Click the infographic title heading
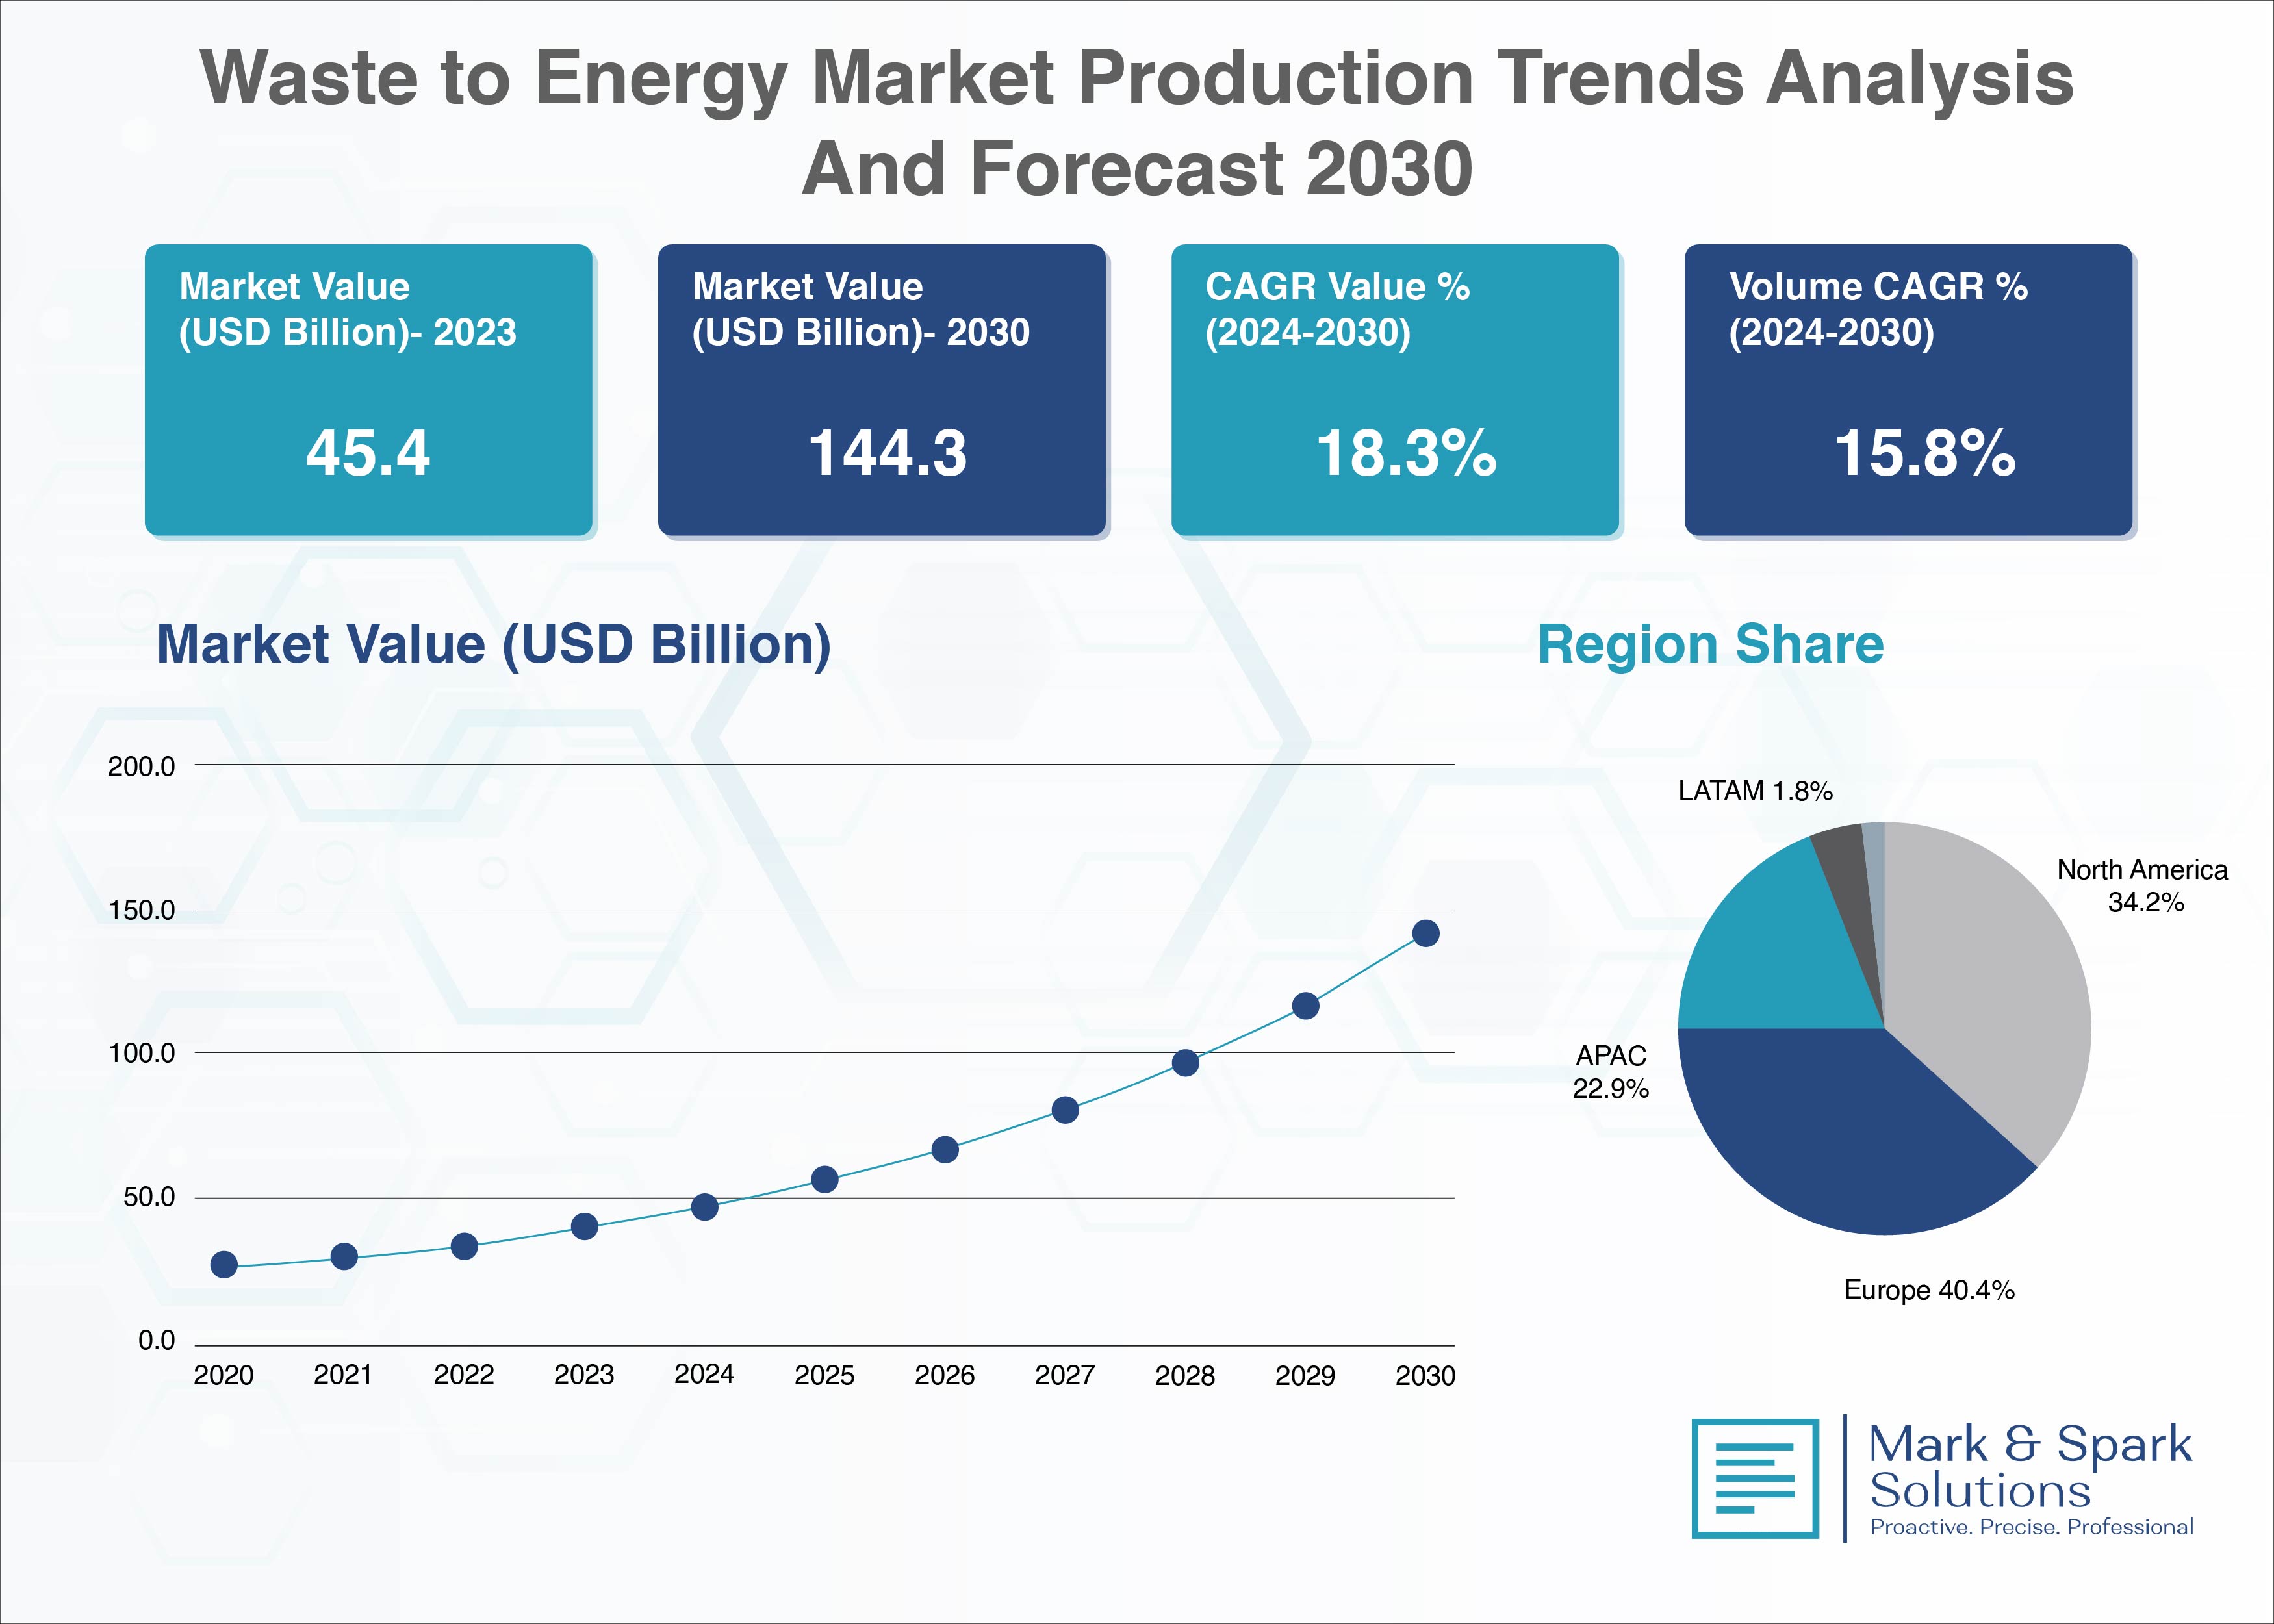Viewport: 2274px width, 1624px height. coord(1137,122)
